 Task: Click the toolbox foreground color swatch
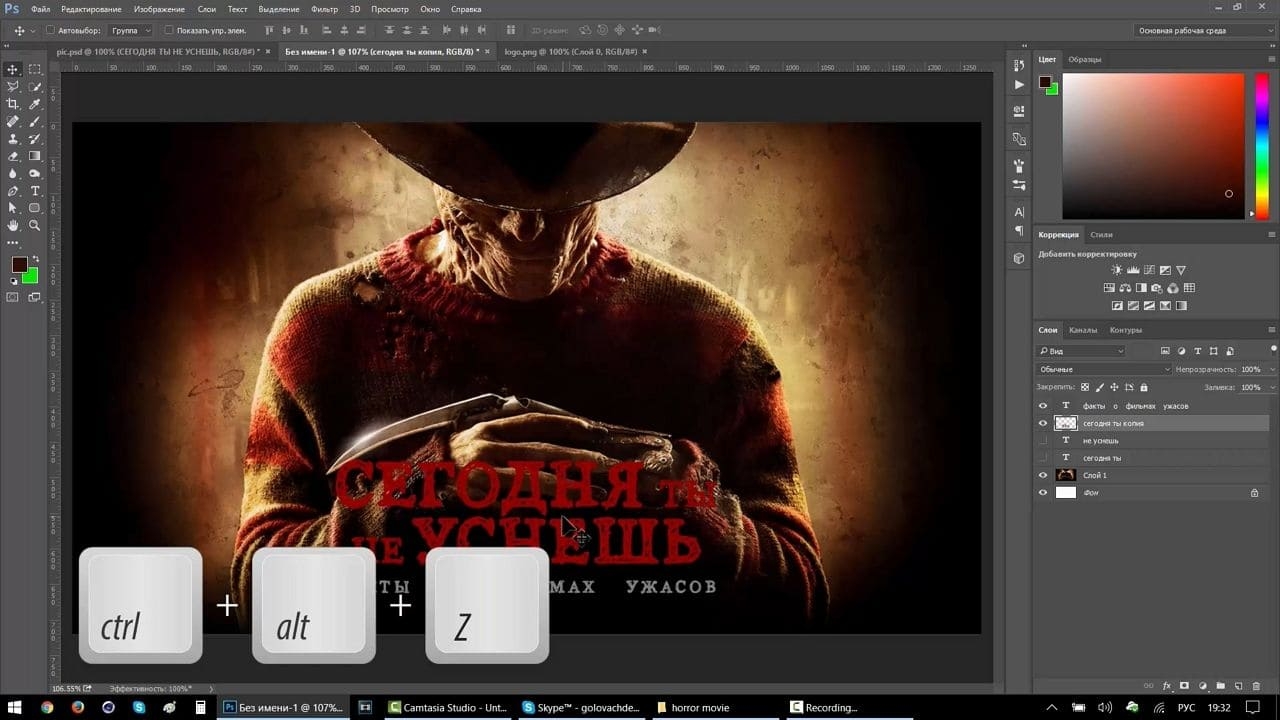[x=19, y=264]
